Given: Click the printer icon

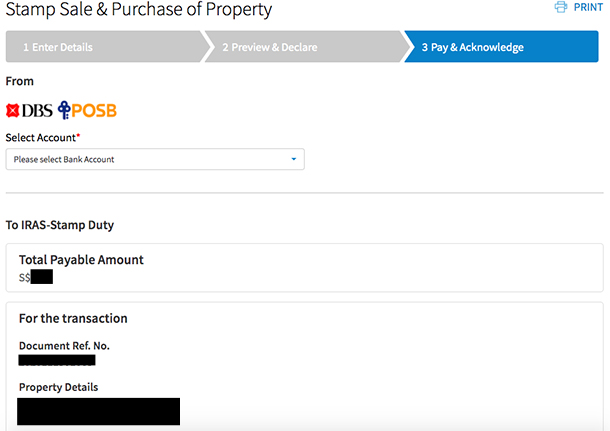Looking at the screenshot, I should [x=561, y=7].
